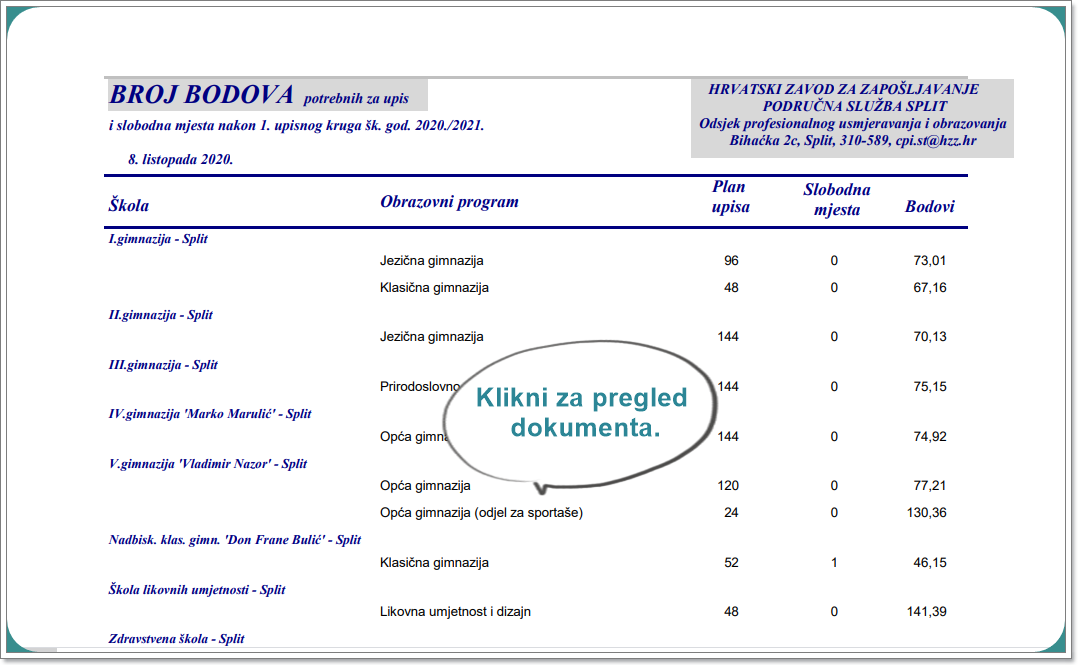Click plan upisa value "52"
This screenshot has width=1078, height=665.
coord(731,563)
